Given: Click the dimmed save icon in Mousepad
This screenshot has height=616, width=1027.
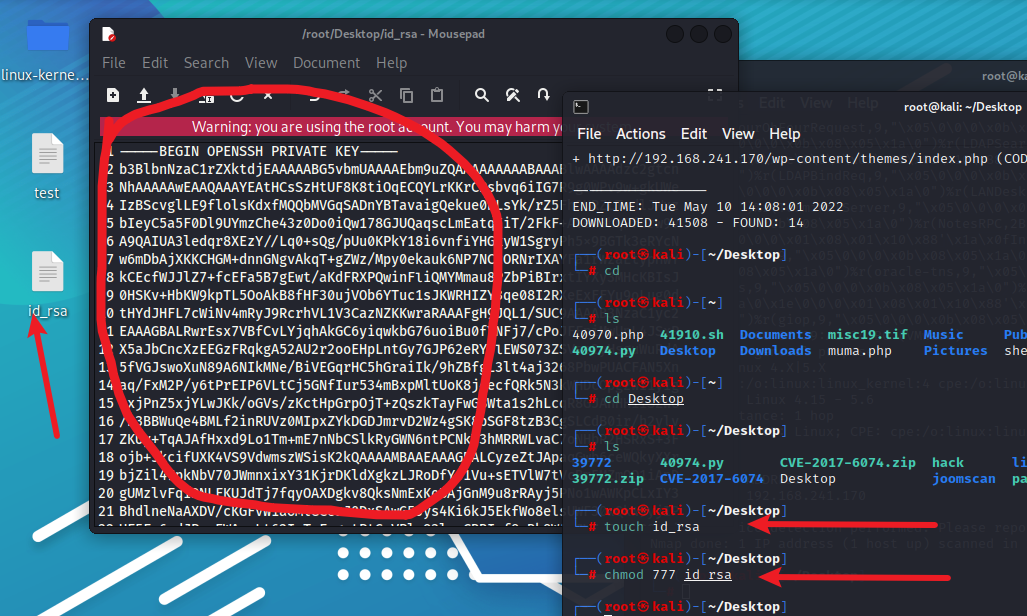Looking at the screenshot, I should pos(175,95).
